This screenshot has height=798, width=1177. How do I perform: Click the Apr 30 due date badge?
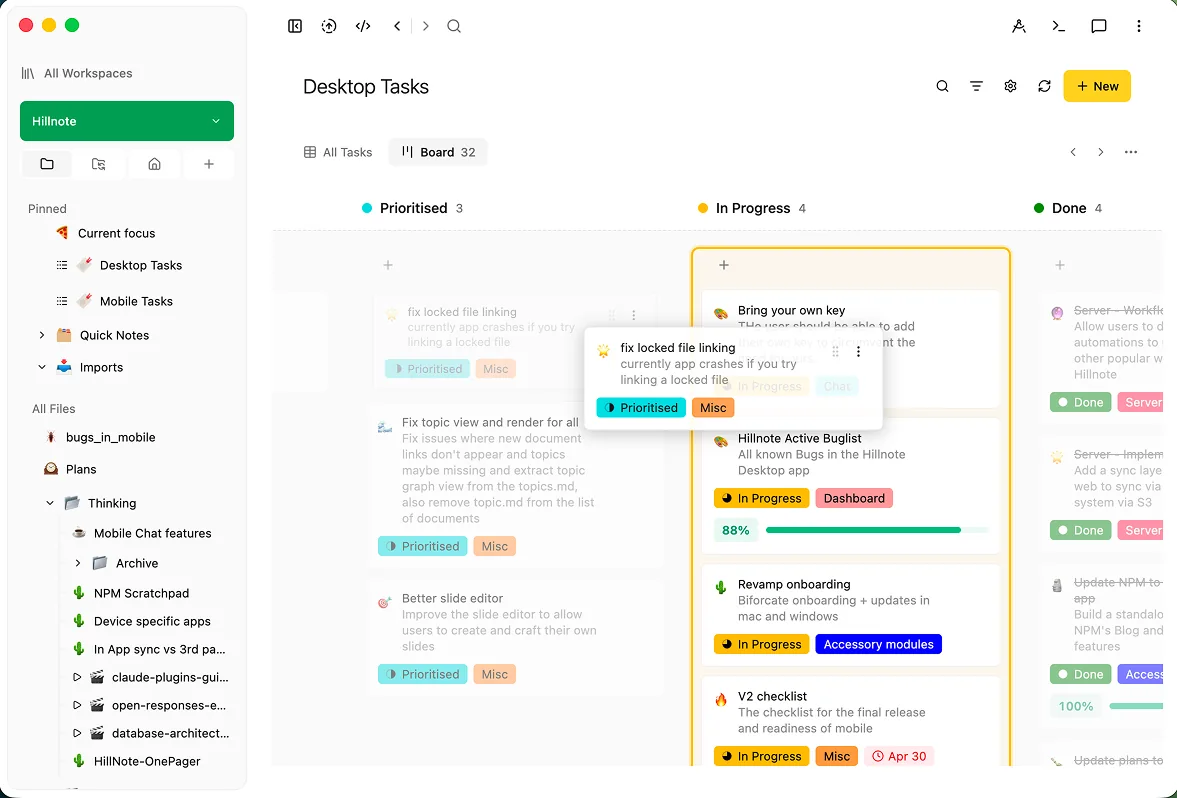pyautogui.click(x=899, y=756)
